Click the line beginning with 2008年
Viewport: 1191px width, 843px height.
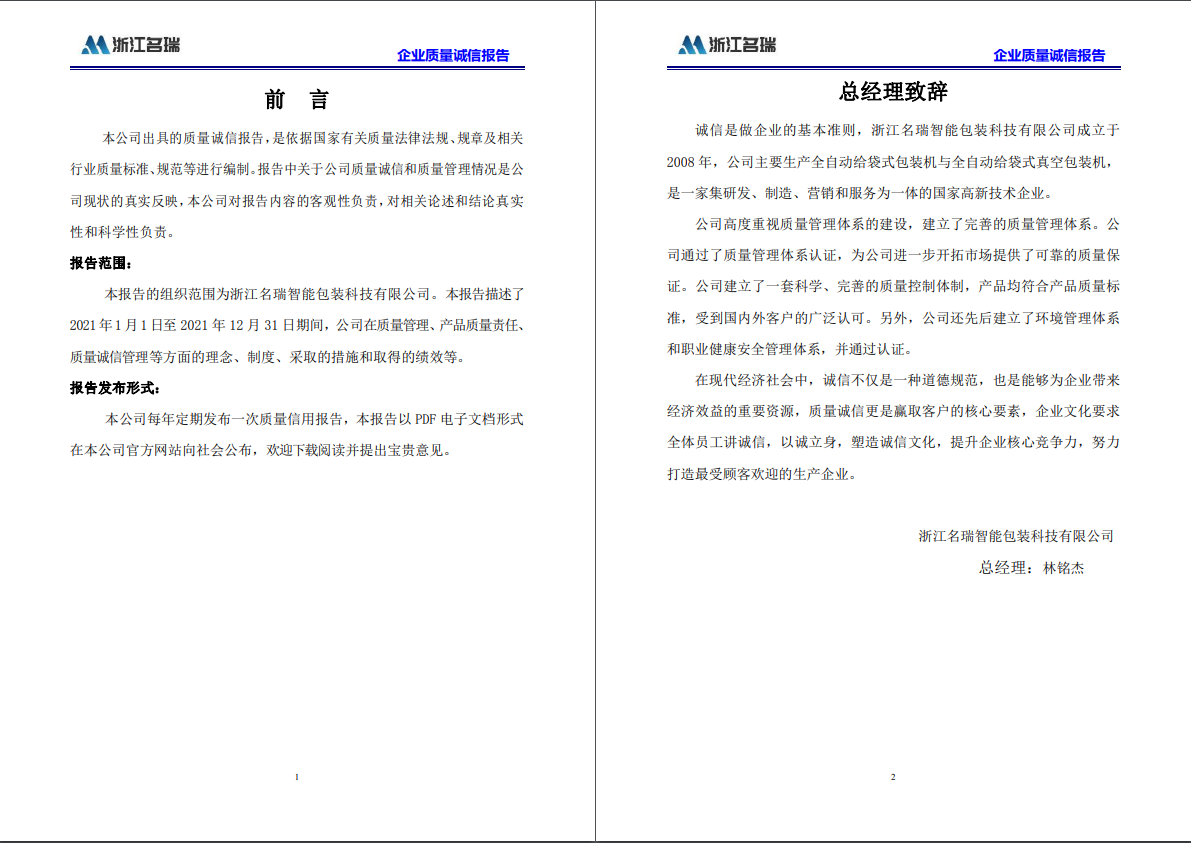pos(893,162)
